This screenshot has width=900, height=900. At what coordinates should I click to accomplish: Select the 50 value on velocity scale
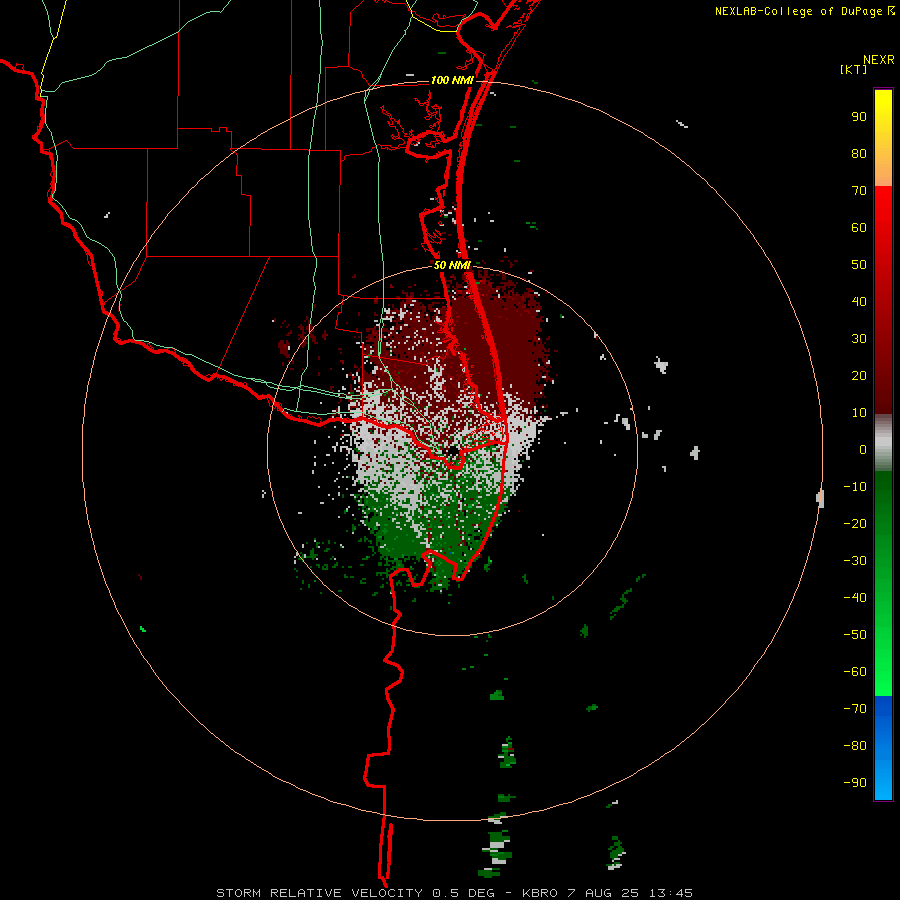click(x=859, y=265)
